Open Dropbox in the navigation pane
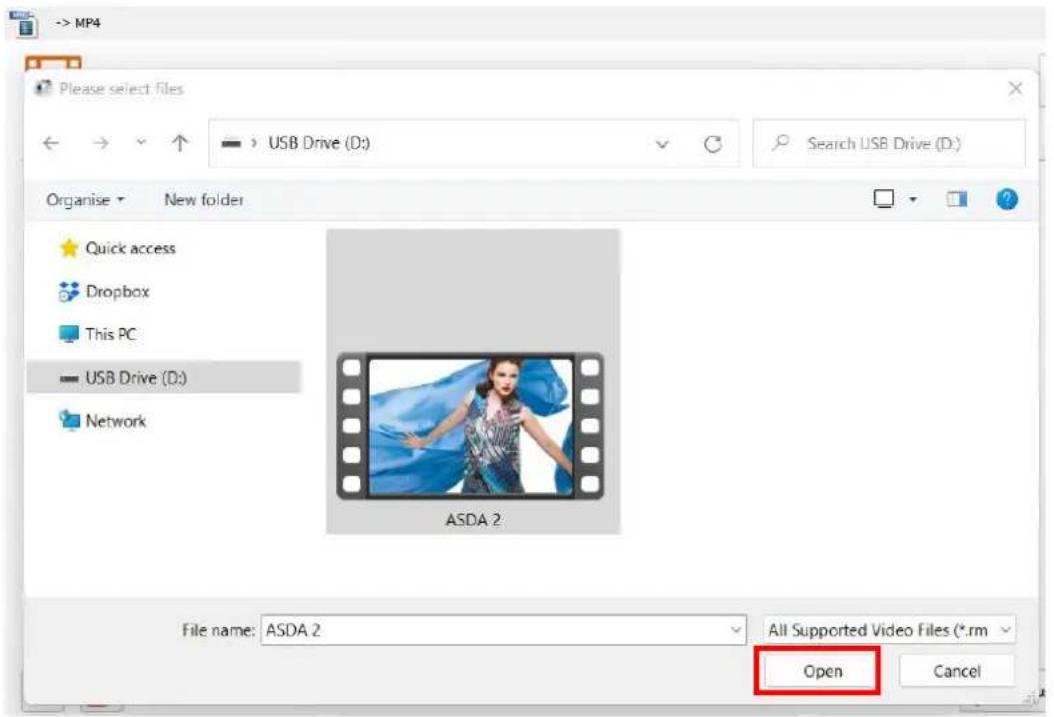Screen dimensions: 1054x717 [x=104, y=292]
